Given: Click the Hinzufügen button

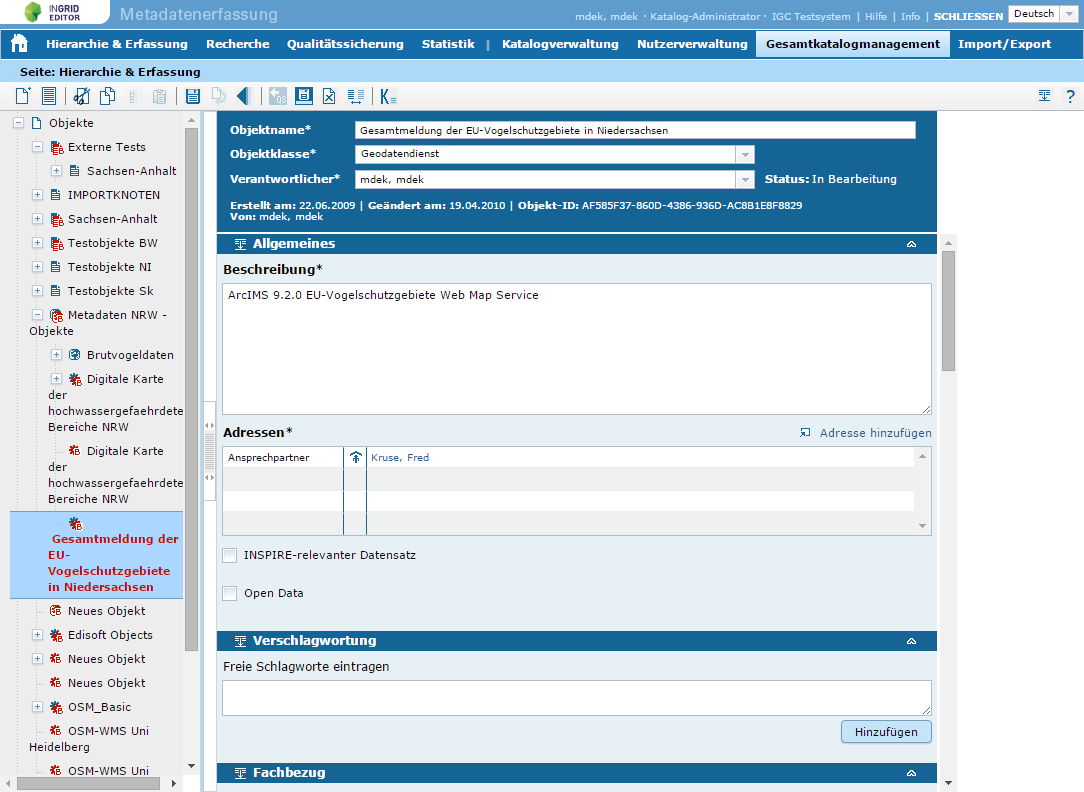Looking at the screenshot, I should tap(886, 732).
